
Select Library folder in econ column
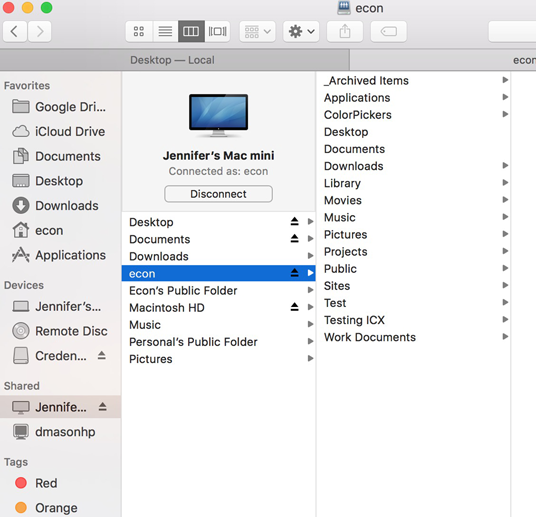414,183
